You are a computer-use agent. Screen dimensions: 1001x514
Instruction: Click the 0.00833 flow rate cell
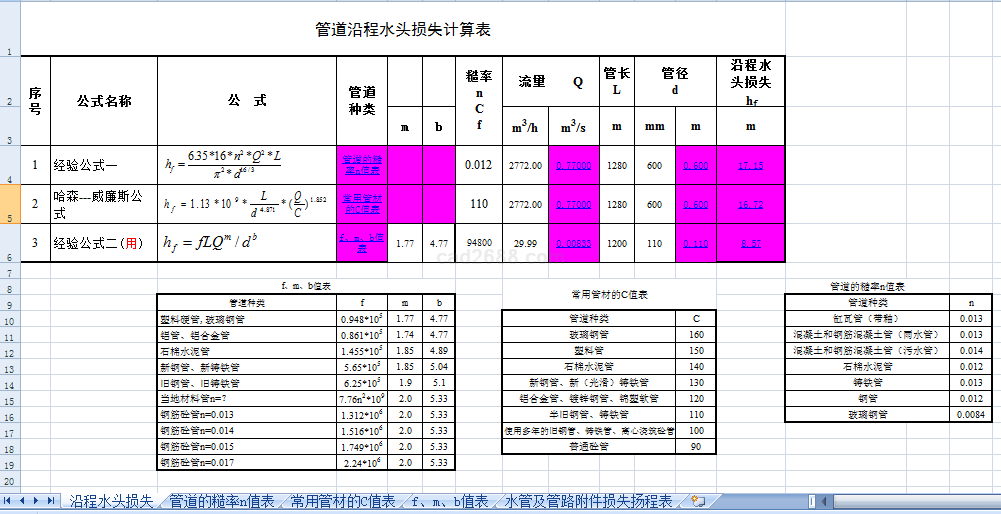tap(573, 243)
